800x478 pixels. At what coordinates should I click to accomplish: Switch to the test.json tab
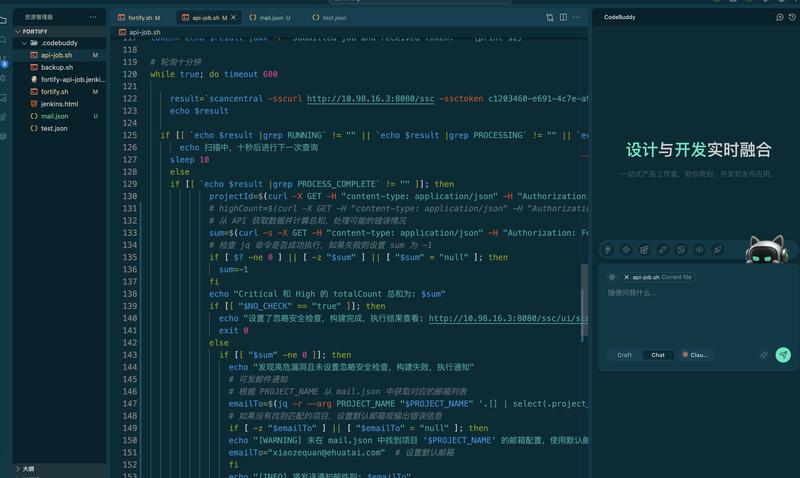click(330, 18)
